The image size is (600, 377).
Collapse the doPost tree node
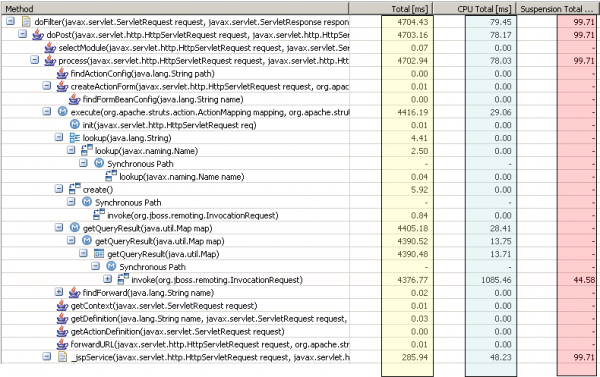(x=23, y=34)
